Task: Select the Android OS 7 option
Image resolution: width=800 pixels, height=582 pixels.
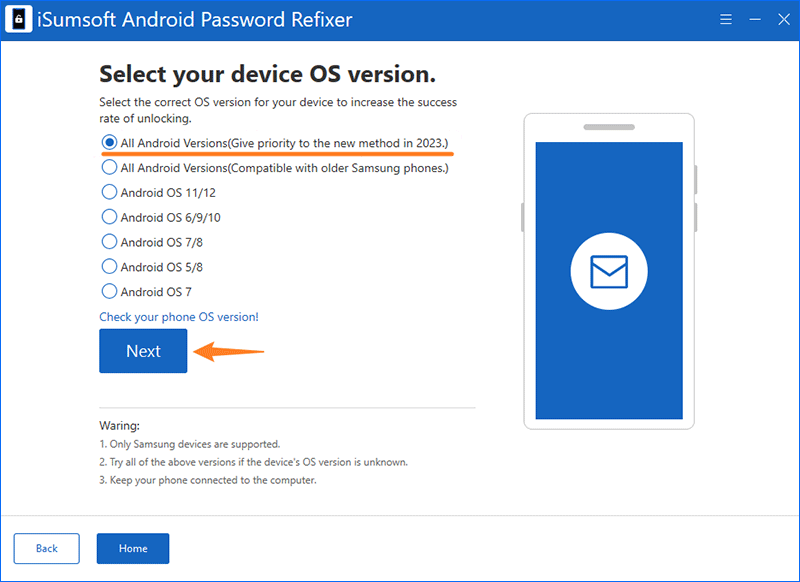Action: coord(110,292)
